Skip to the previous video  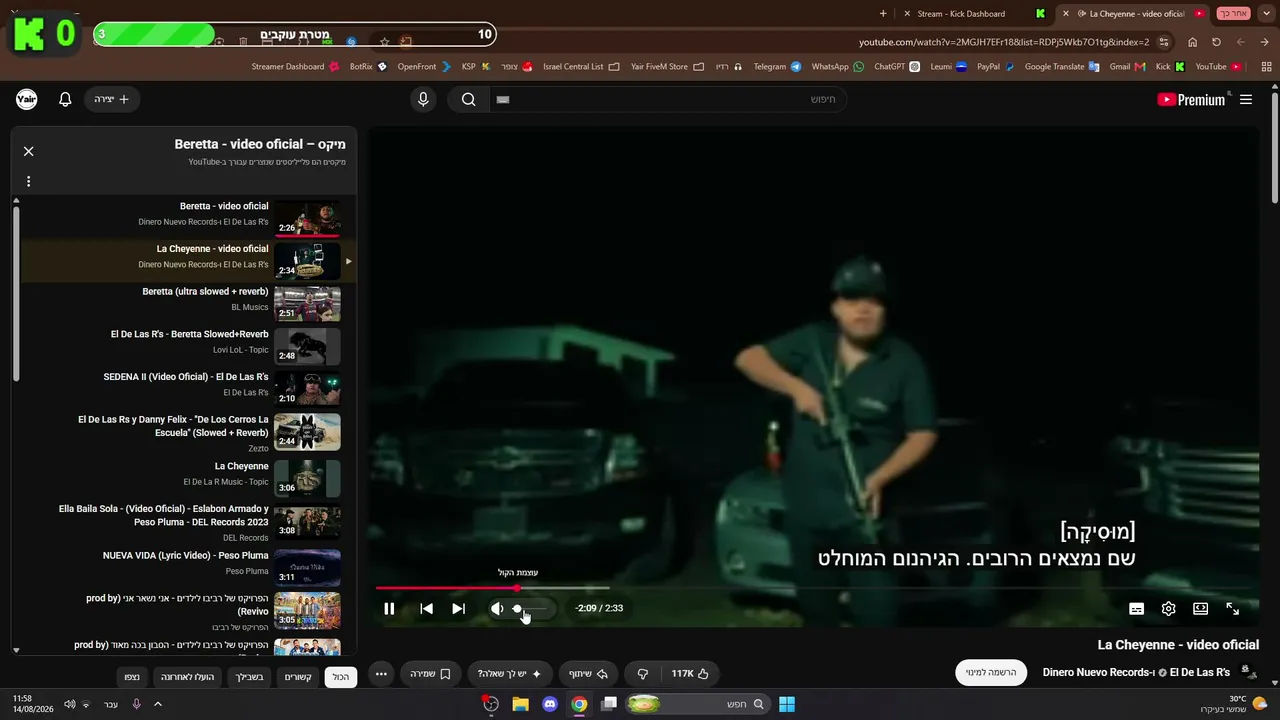pyautogui.click(x=427, y=608)
